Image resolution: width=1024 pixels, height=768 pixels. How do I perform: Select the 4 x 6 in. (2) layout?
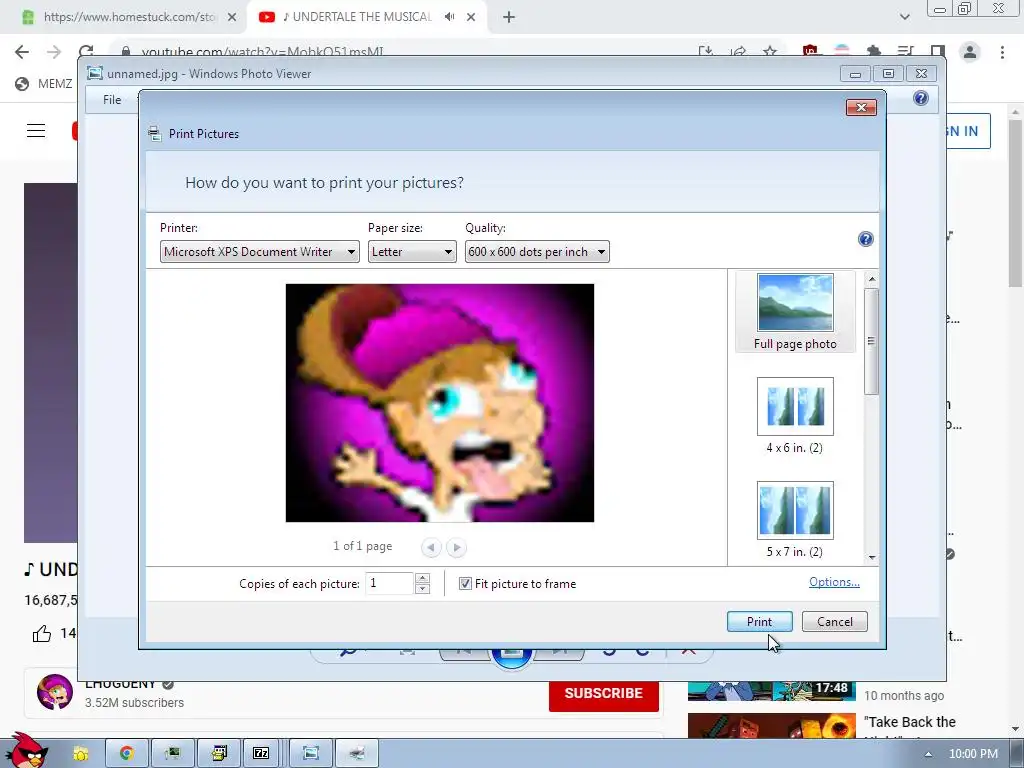pos(795,416)
